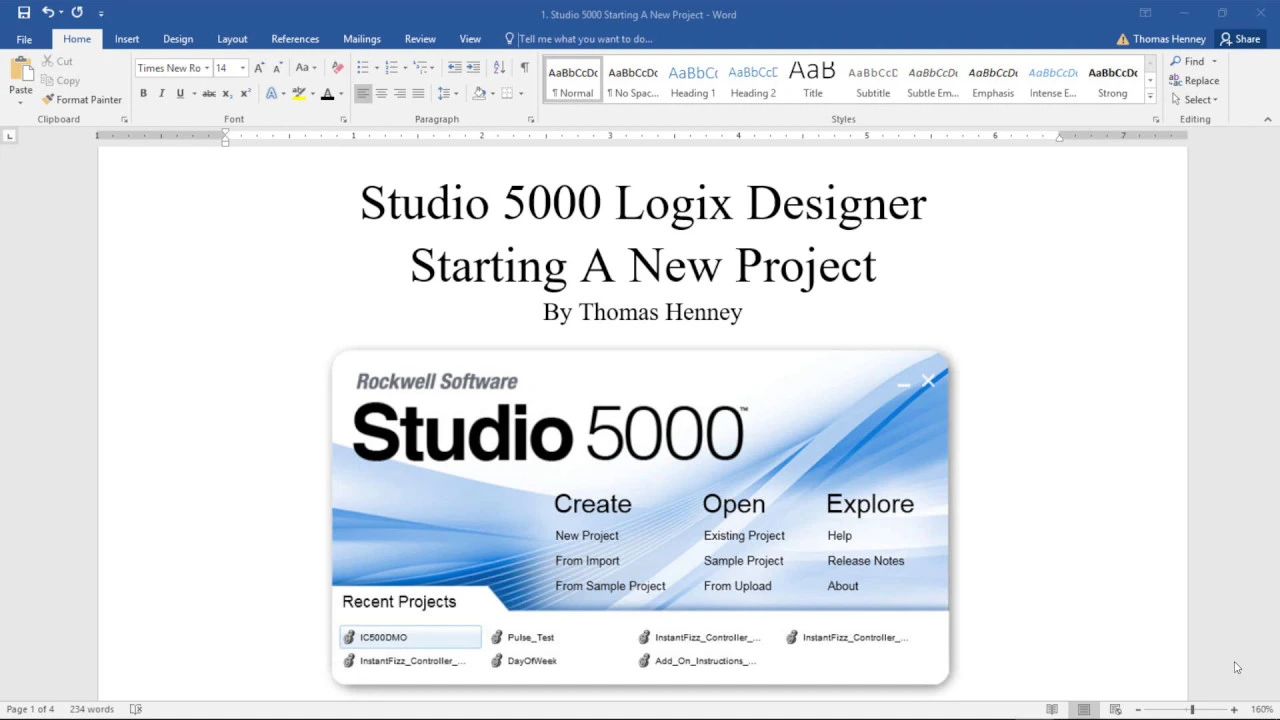The width and height of the screenshot is (1280, 720).
Task: Toggle Show/Hide paragraph marks
Action: 525,68
